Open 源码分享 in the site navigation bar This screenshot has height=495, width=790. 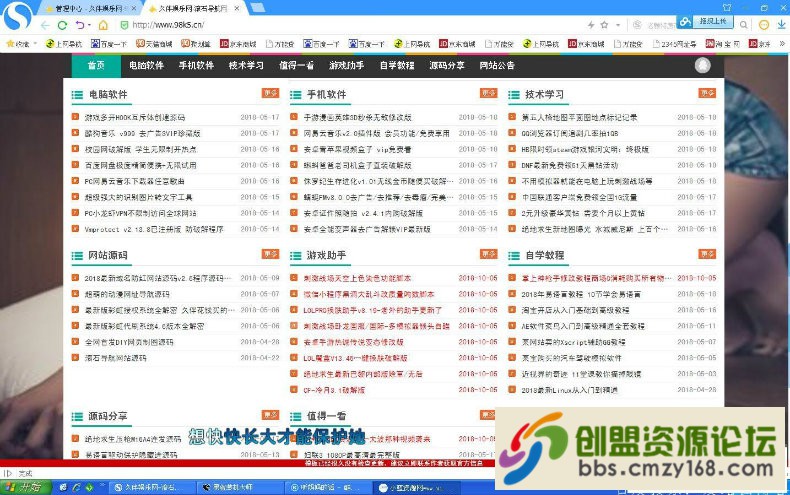click(447, 66)
